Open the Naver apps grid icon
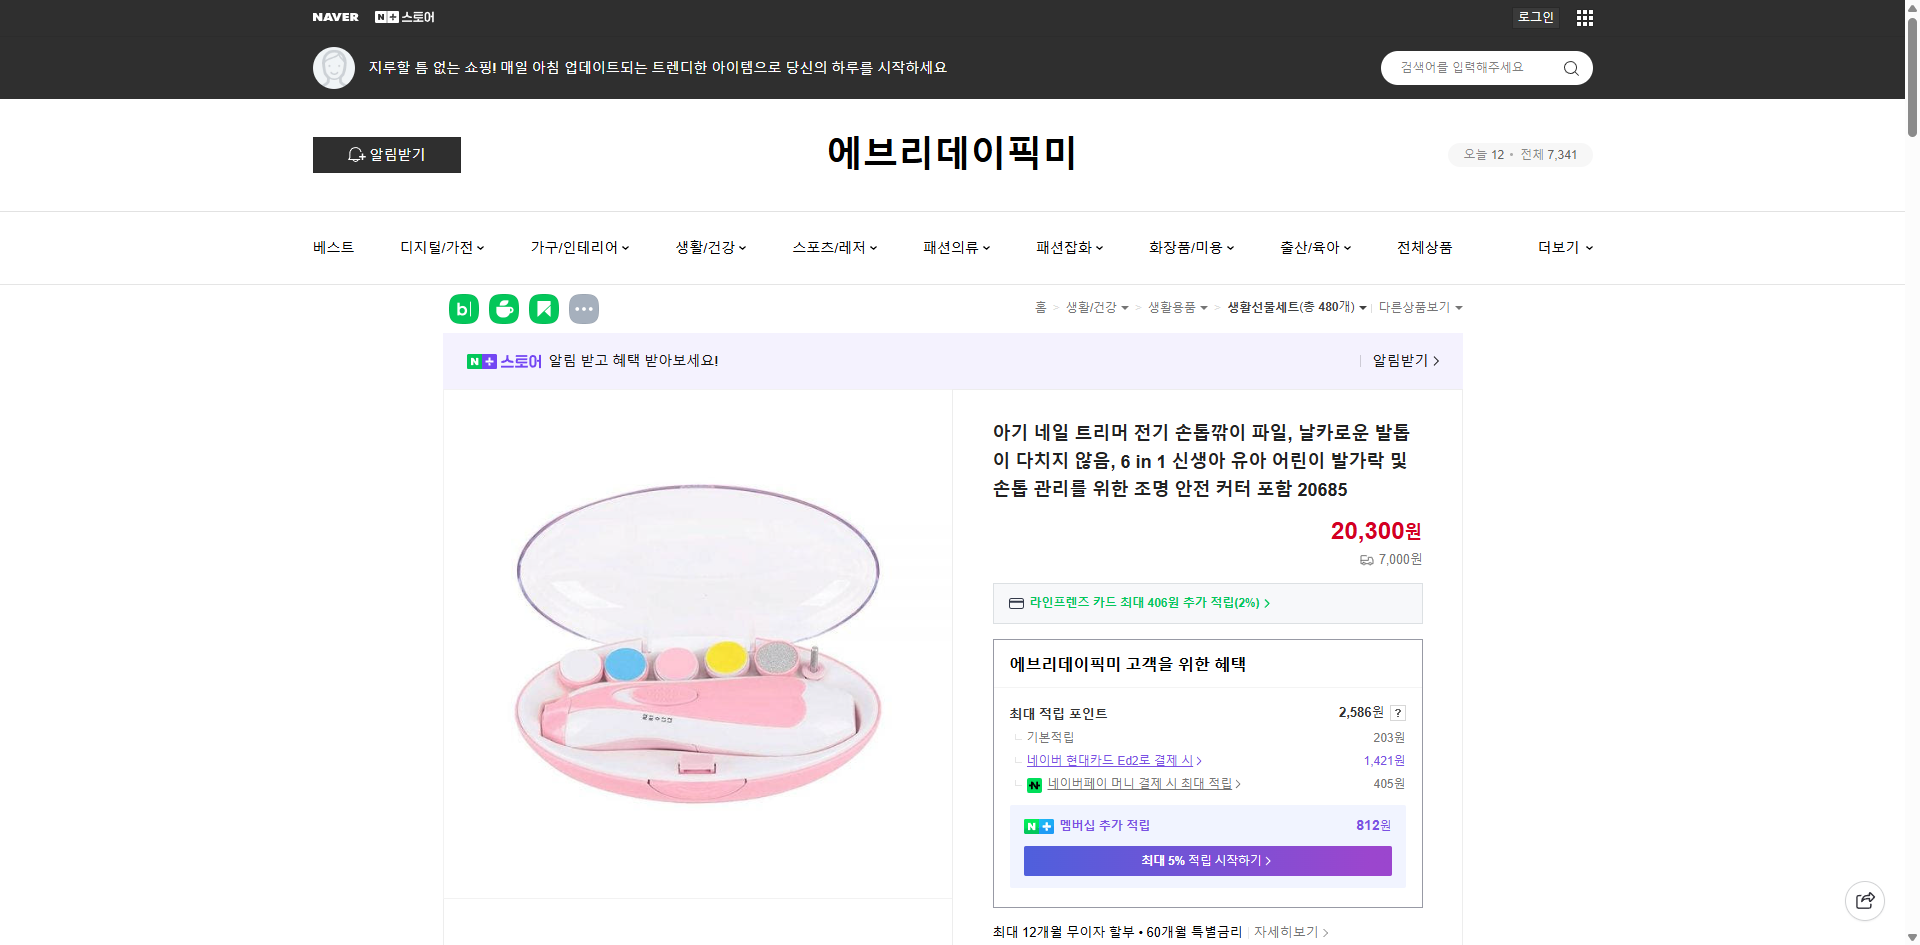Screen dimensions: 1920x945 click(1584, 17)
